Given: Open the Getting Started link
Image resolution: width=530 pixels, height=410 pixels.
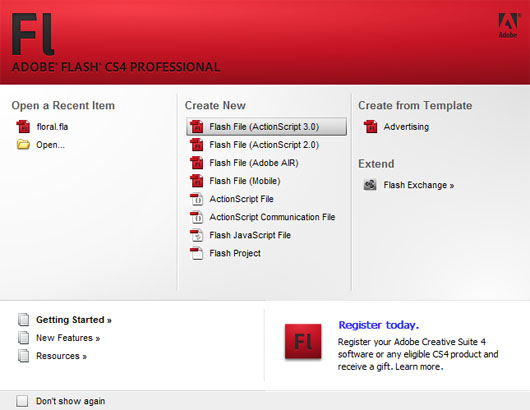Looking at the screenshot, I should [x=74, y=320].
